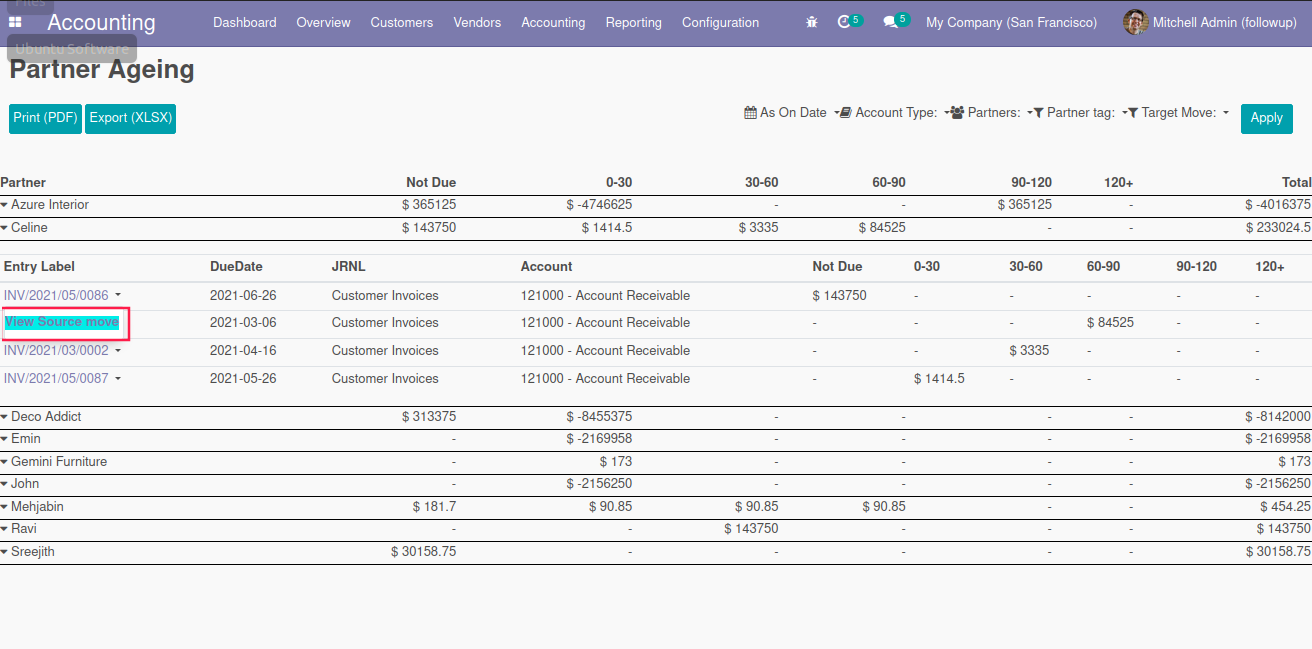Open the Reporting menu
Image resolution: width=1312 pixels, height=649 pixels.
[633, 22]
